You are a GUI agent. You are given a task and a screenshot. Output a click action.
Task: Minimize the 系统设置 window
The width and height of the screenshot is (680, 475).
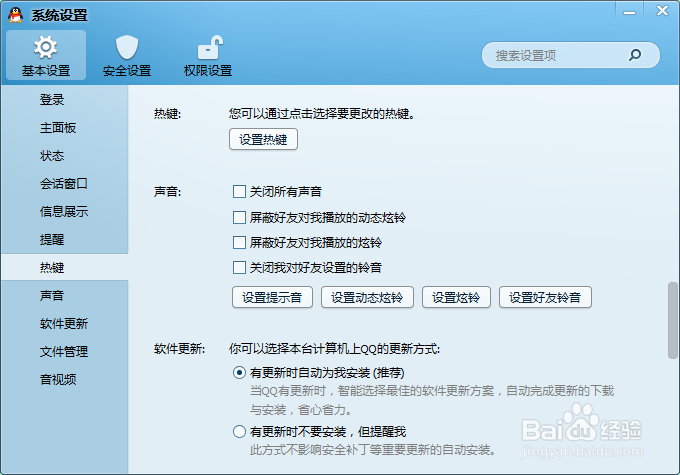[629, 11]
